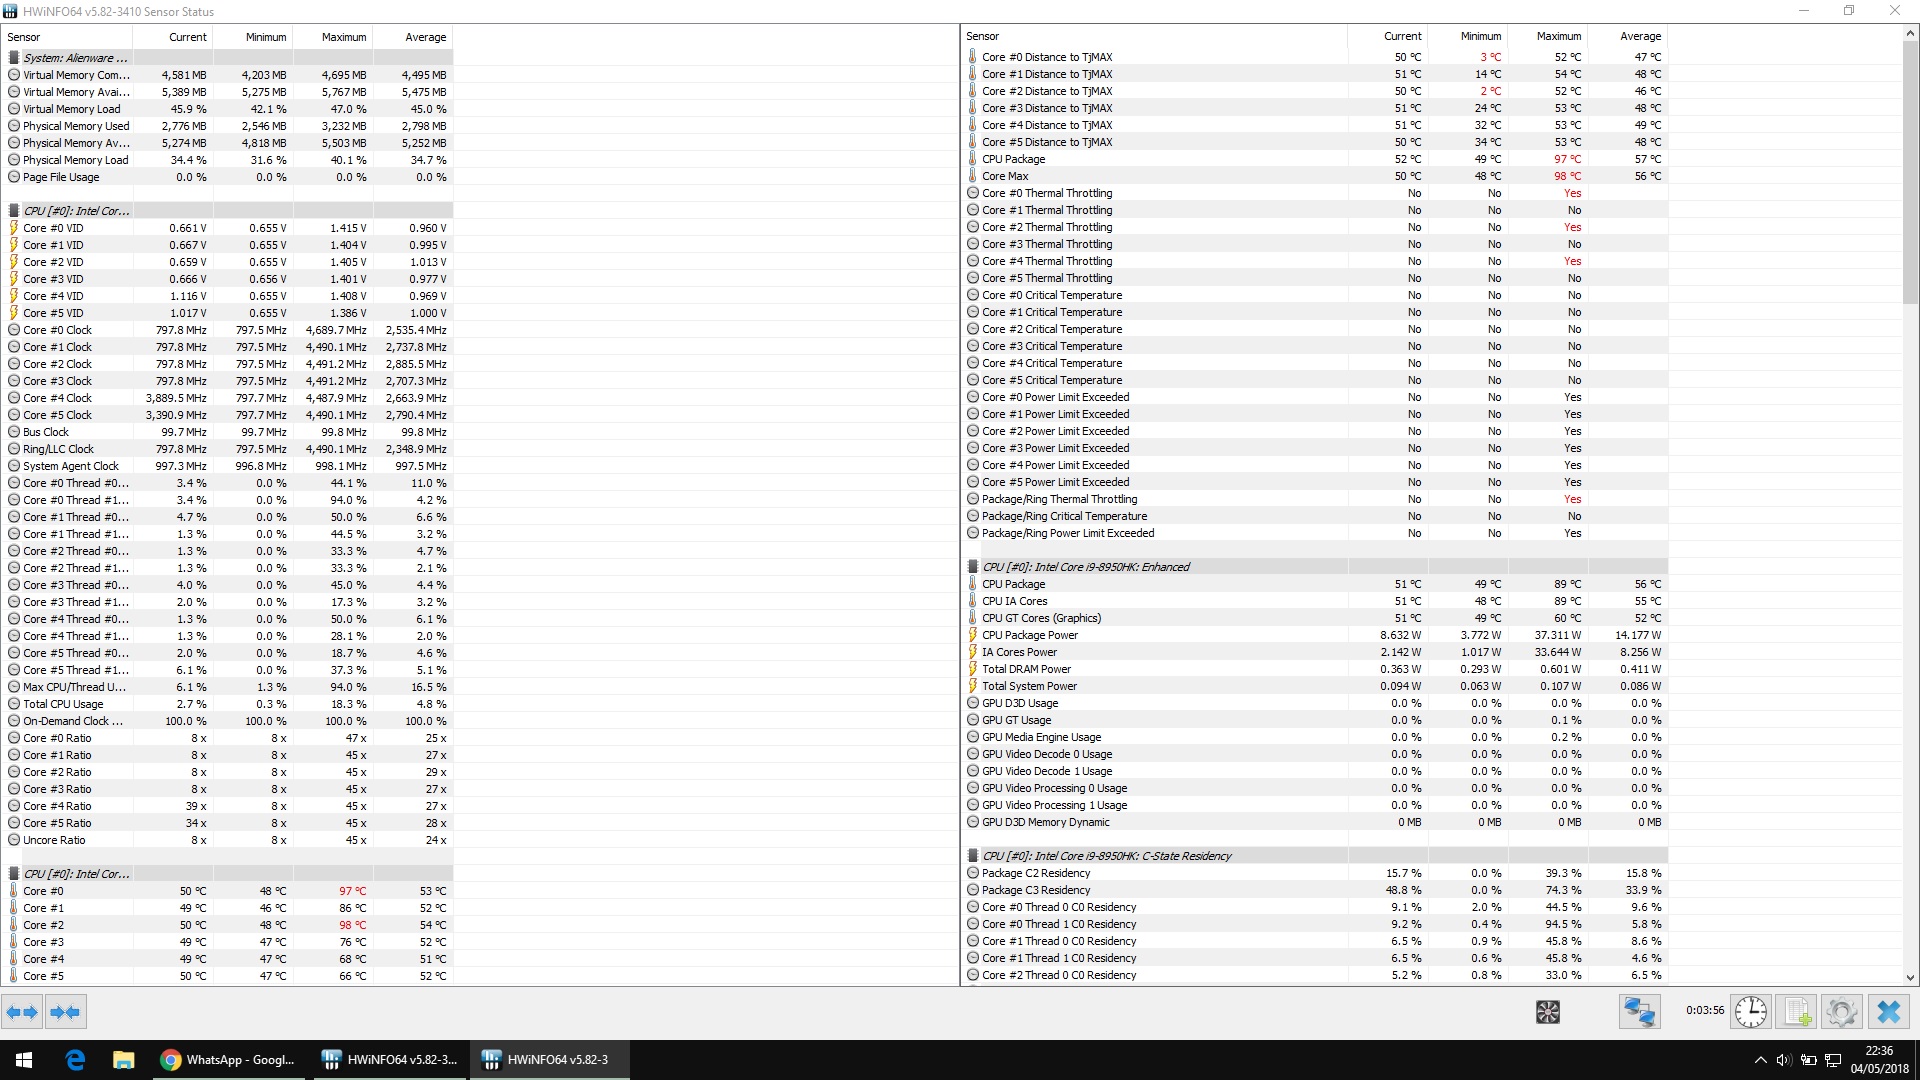Start logging with the sheet-plus icon
This screenshot has height=1080, width=1920.
click(x=1797, y=1012)
